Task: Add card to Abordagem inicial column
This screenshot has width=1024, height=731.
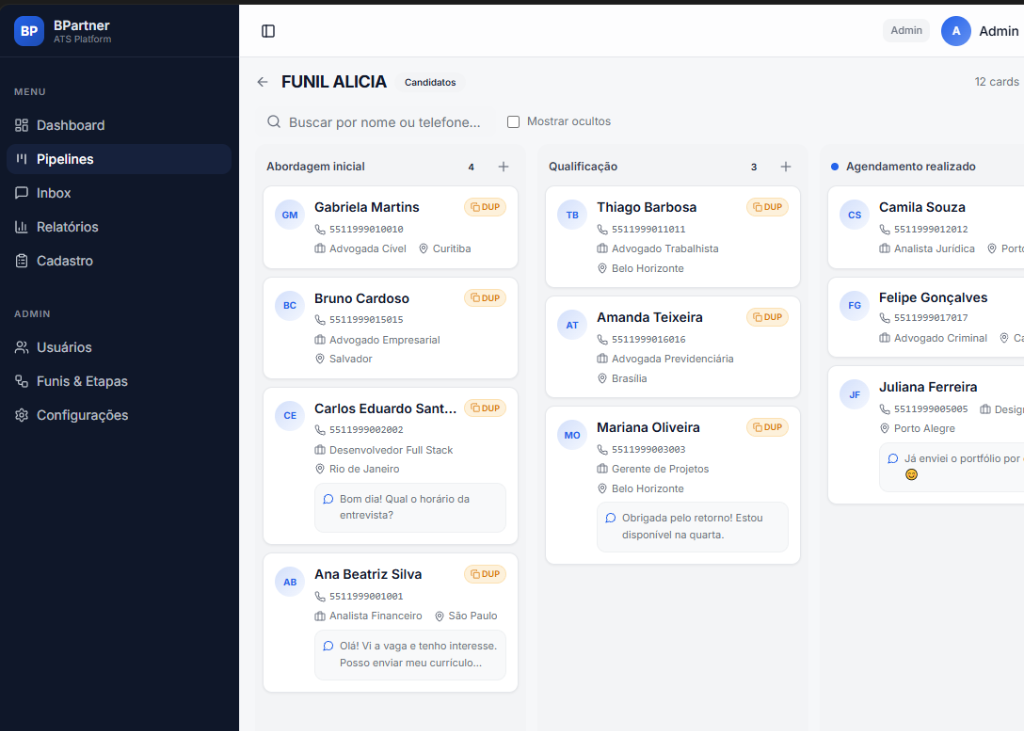Action: tap(503, 167)
